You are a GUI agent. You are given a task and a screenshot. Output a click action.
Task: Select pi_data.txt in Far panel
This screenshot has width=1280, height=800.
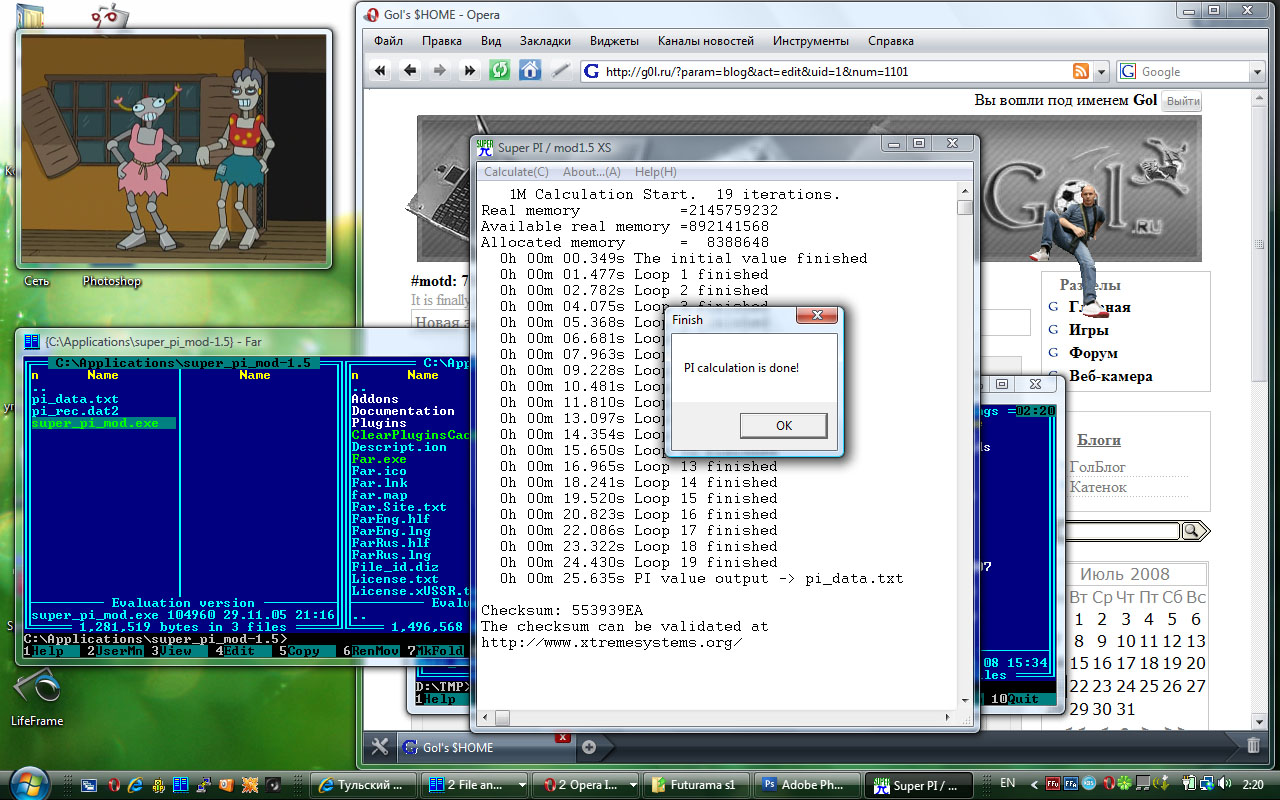click(x=75, y=399)
